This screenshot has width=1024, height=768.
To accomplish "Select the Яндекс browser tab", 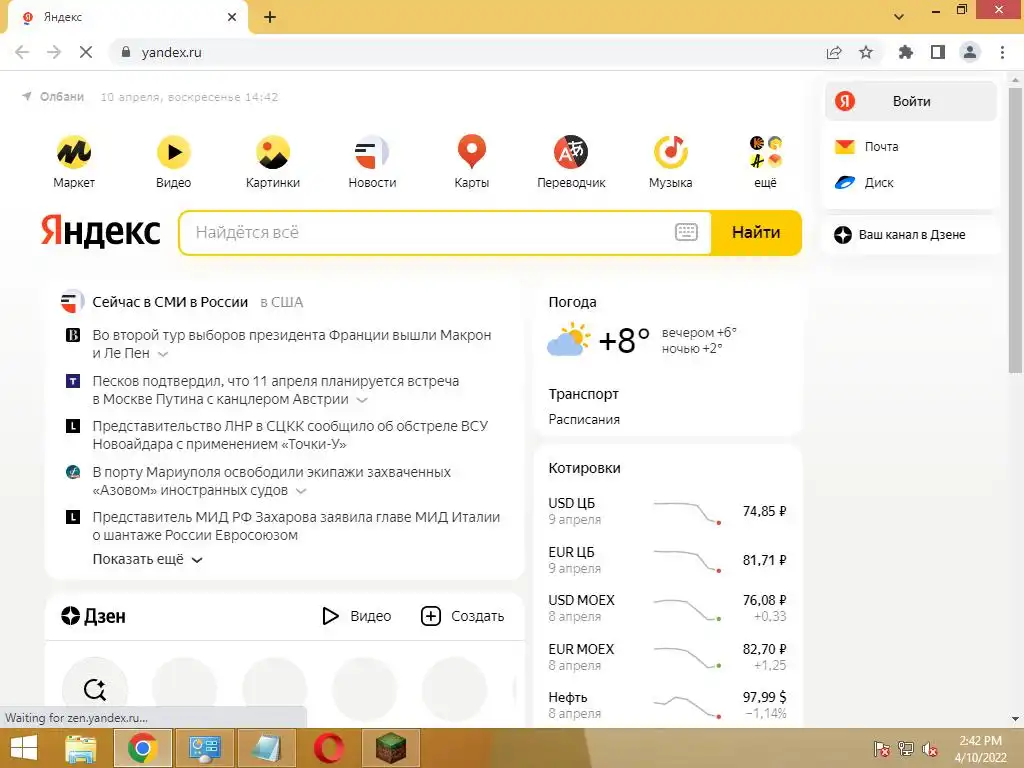I will [127, 17].
